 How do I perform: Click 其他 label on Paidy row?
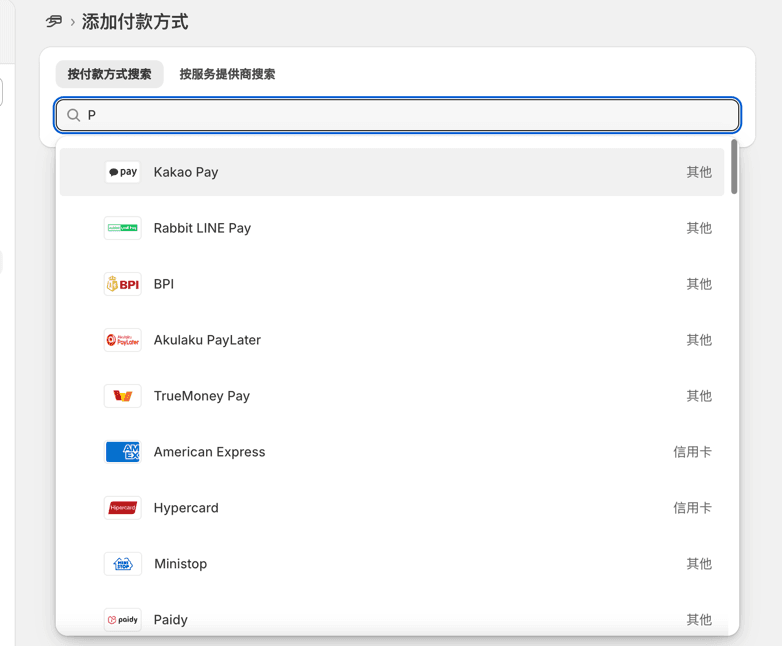[699, 620]
